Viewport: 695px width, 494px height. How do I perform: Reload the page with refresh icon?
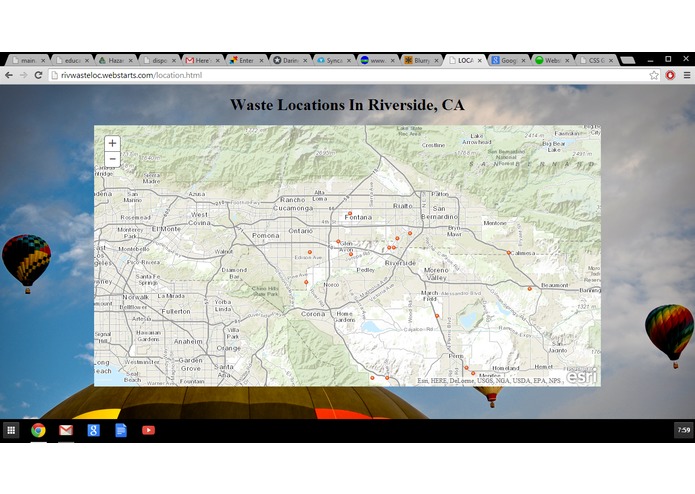point(39,75)
